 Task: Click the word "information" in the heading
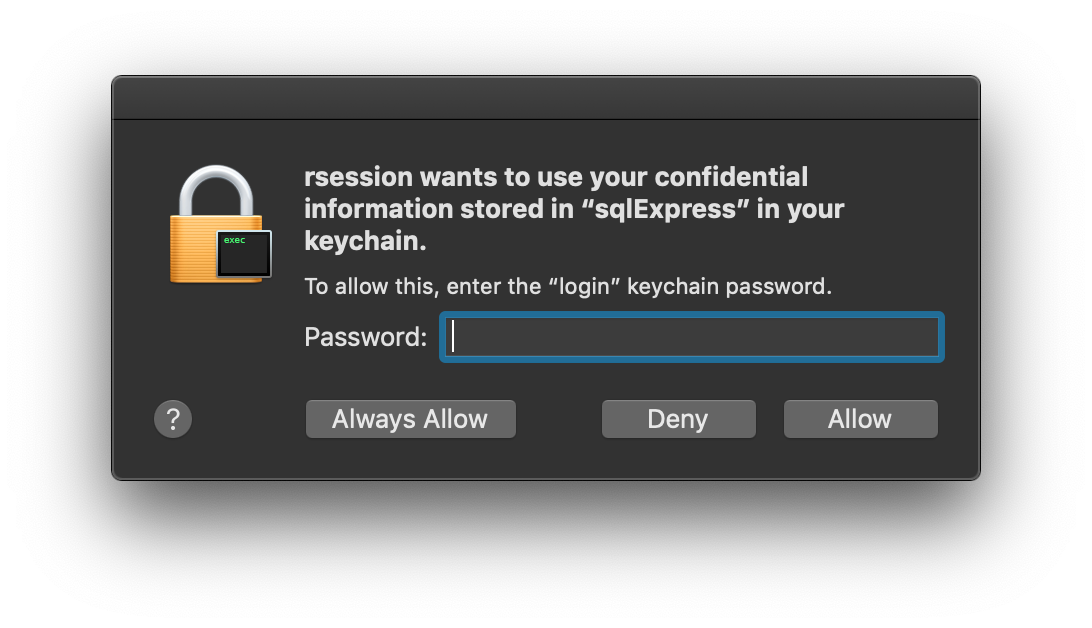point(366,209)
